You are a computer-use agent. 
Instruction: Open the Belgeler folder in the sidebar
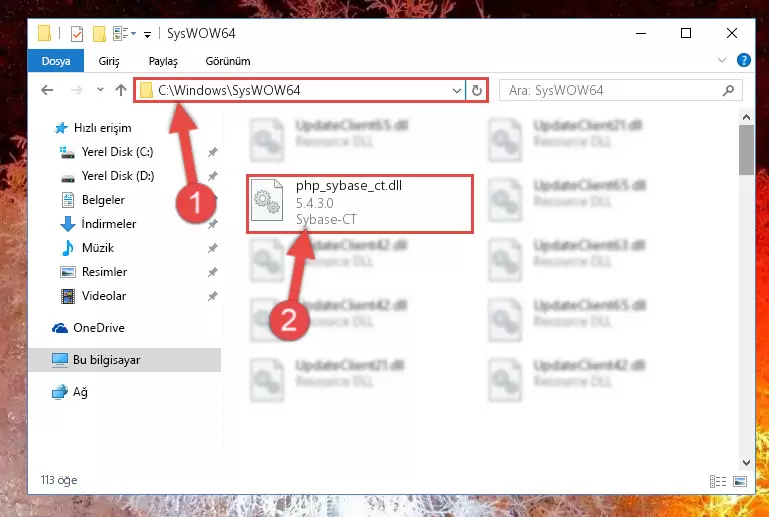click(103, 200)
